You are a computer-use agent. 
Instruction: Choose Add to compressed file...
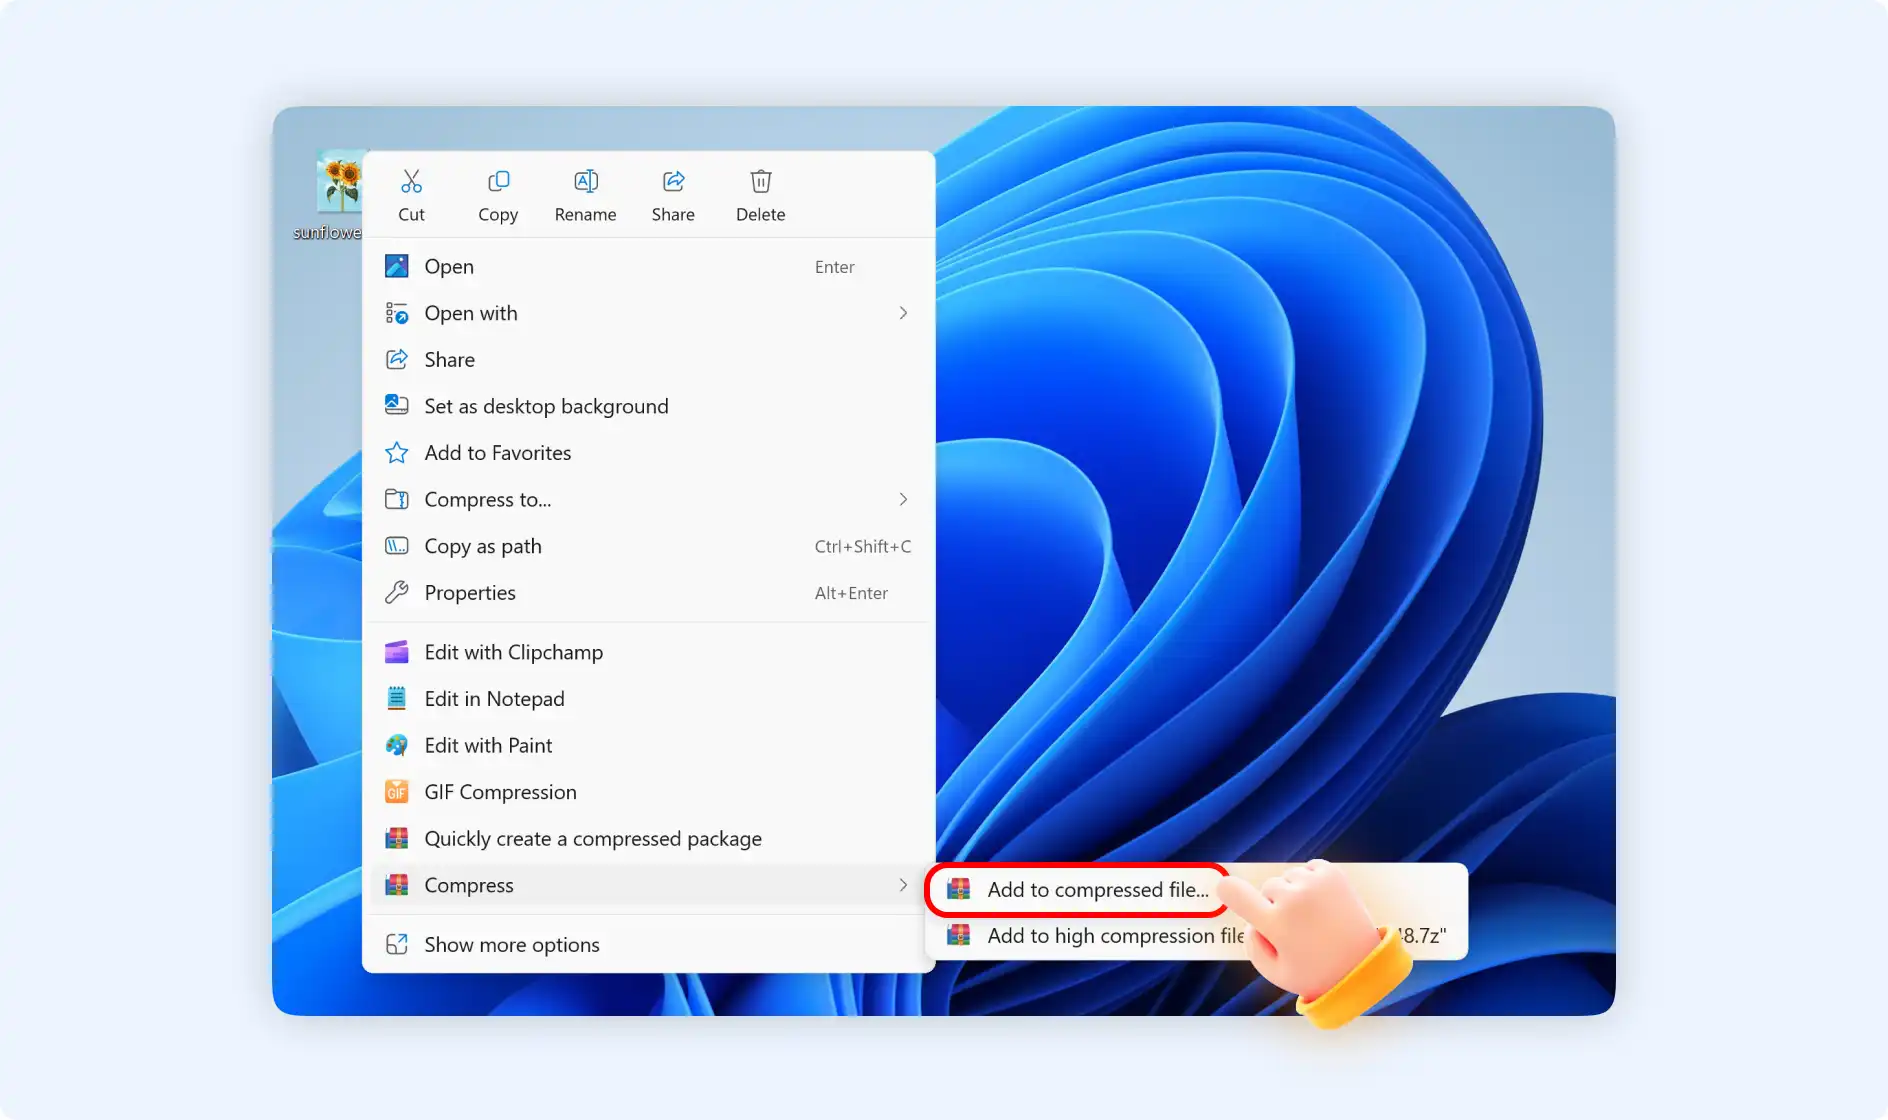(x=1078, y=889)
